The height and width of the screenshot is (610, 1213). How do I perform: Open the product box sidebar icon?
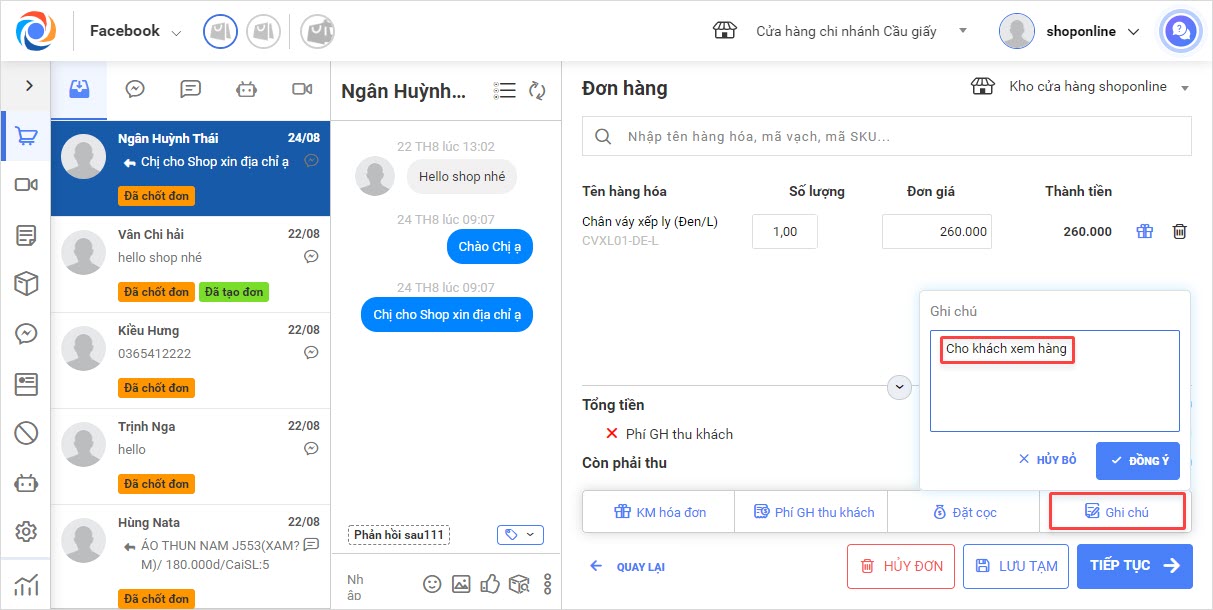(27, 284)
